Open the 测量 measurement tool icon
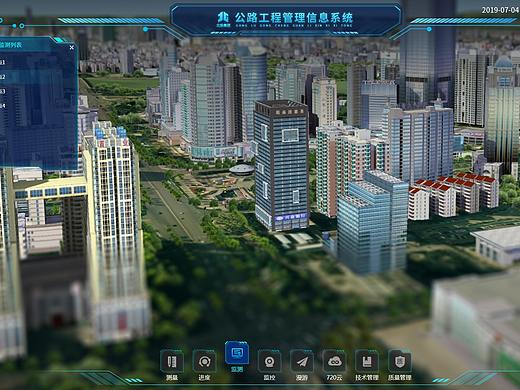 (x=172, y=362)
